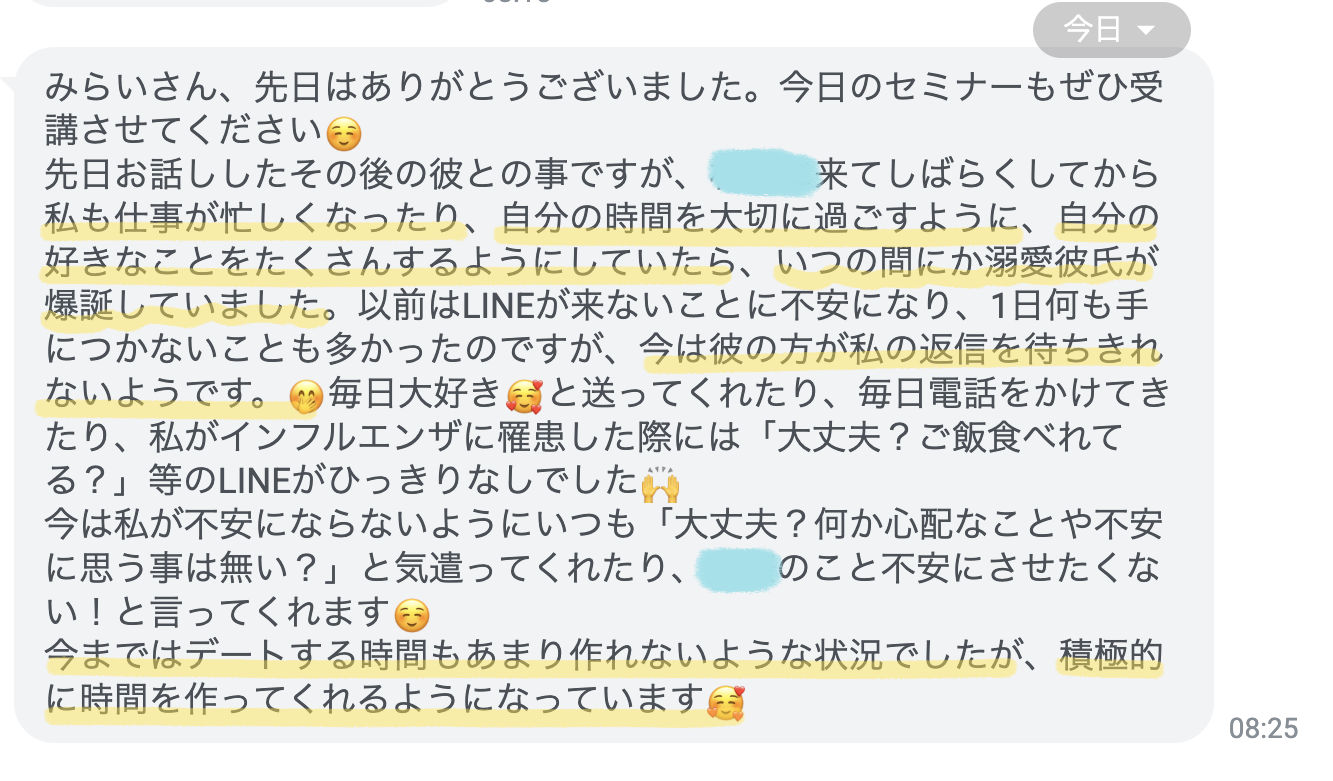Viewport: 1333px width, 781px height.
Task: Click the hand-over-mouth emoji after ないようです。
Action: click(x=304, y=398)
